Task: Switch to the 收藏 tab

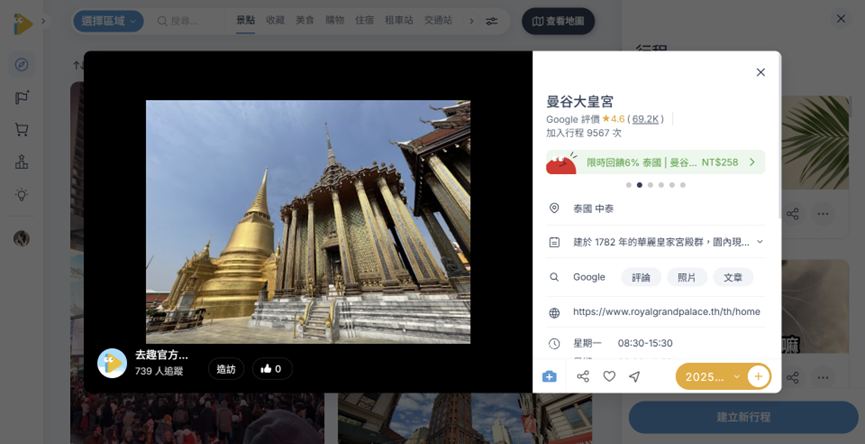Action: 275,20
